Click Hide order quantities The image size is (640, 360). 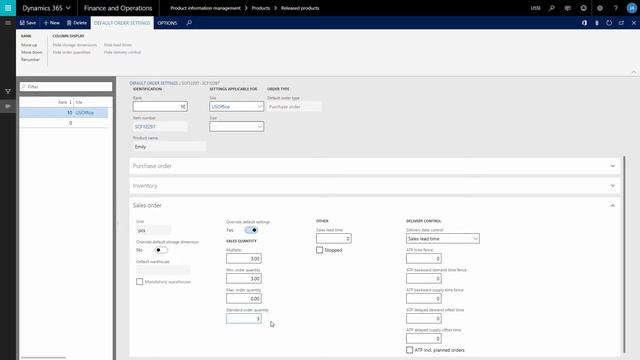point(71,52)
